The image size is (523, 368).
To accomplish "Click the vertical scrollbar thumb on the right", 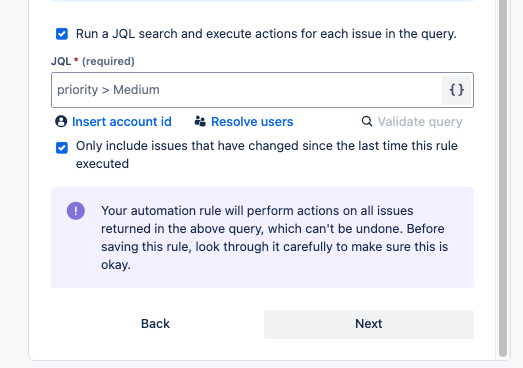I will (503, 178).
